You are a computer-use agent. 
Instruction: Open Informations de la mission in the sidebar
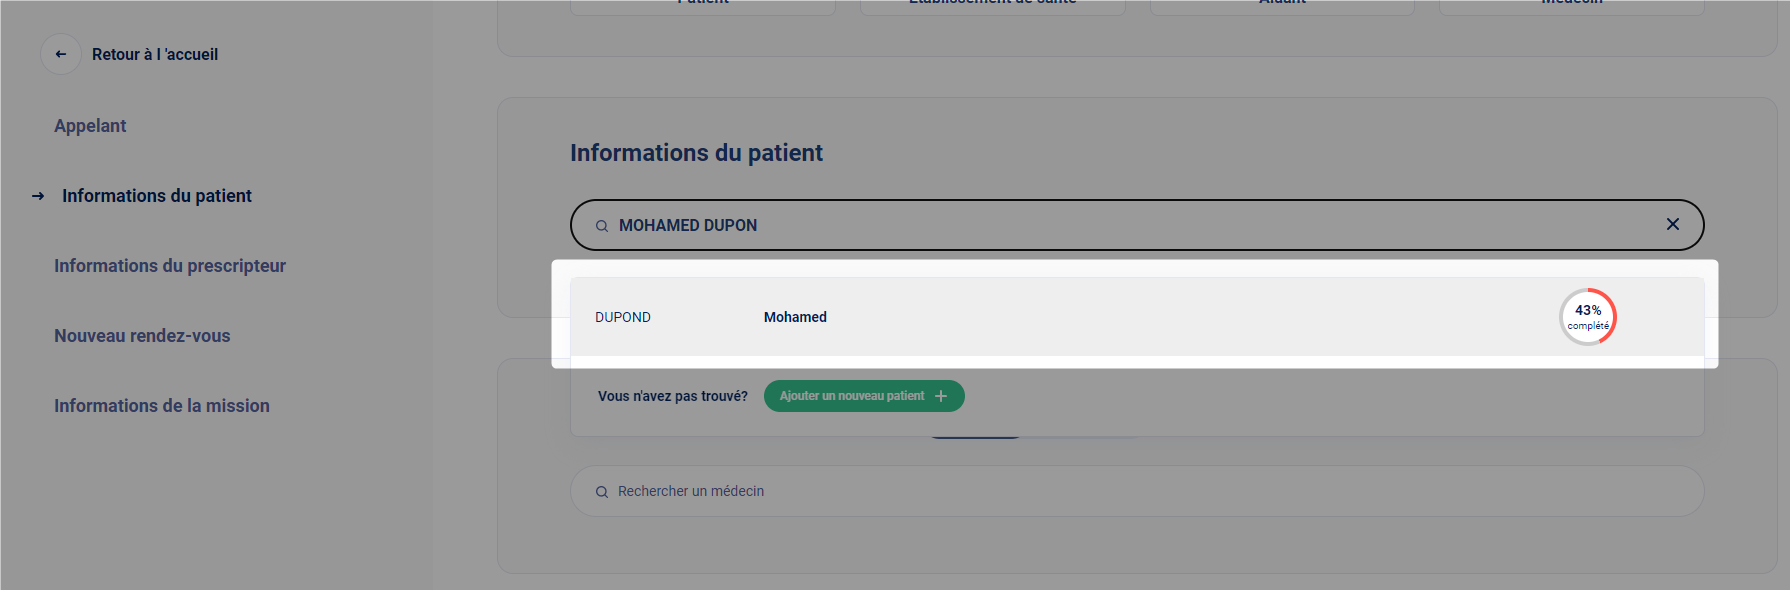click(x=162, y=406)
